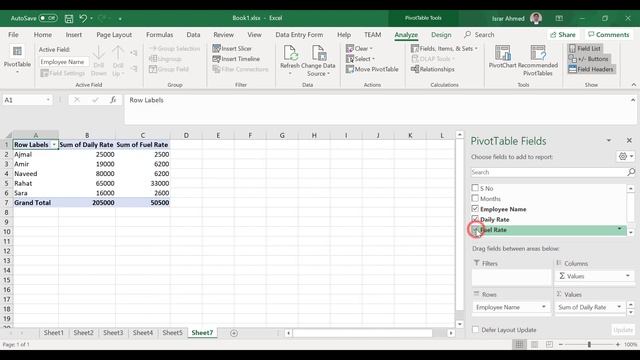Expand the formula bar
The image size is (640, 360).
tap(633, 100)
